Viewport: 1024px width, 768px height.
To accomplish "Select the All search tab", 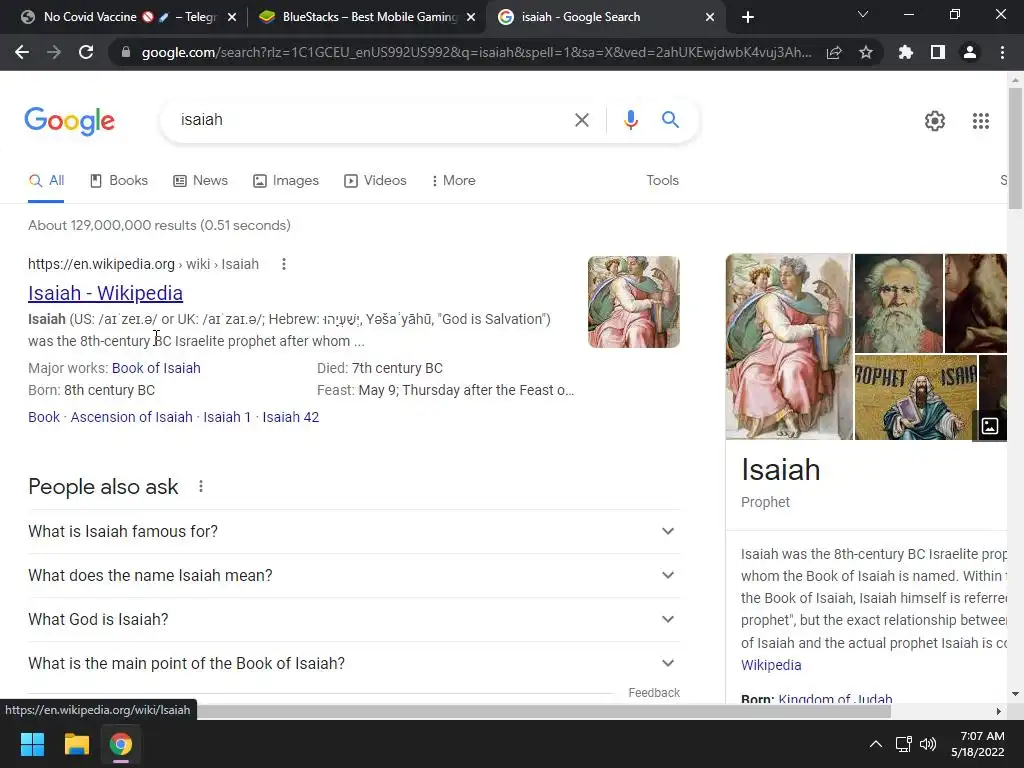I will point(46,181).
